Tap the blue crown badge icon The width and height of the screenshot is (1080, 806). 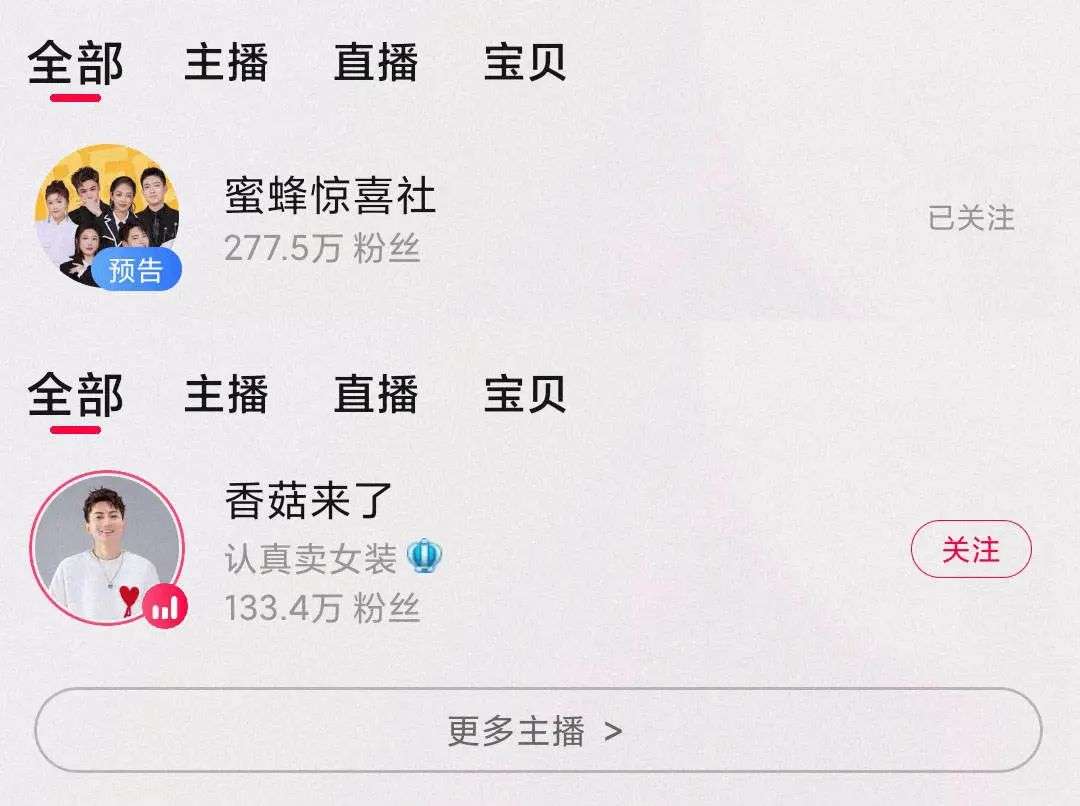tap(424, 557)
